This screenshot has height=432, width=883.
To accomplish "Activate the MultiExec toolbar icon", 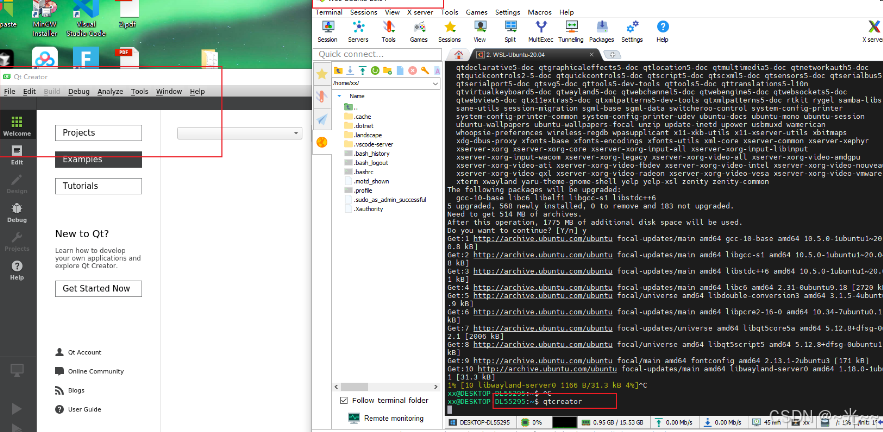I will (x=541, y=31).
